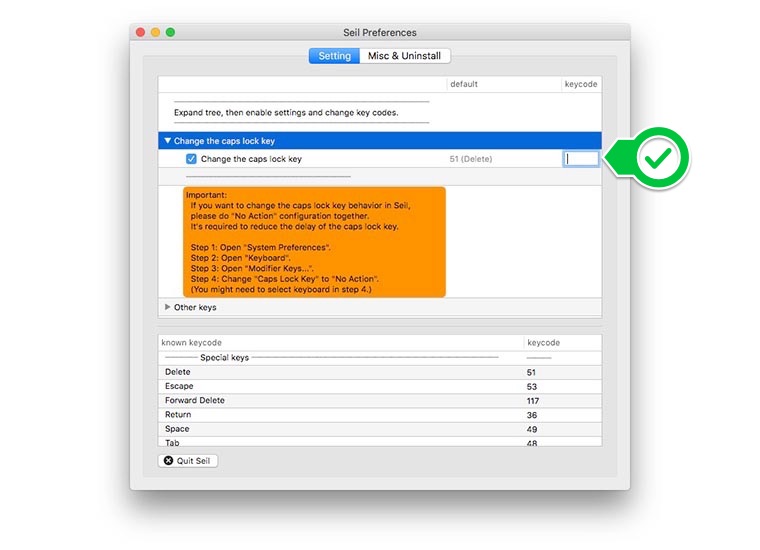The image size is (760, 550).
Task: Click the keycode 51 for Delete
Action: click(x=531, y=372)
